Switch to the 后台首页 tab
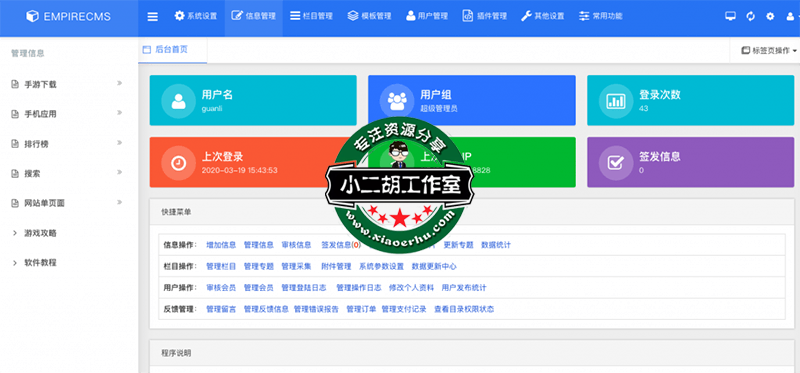 172,50
